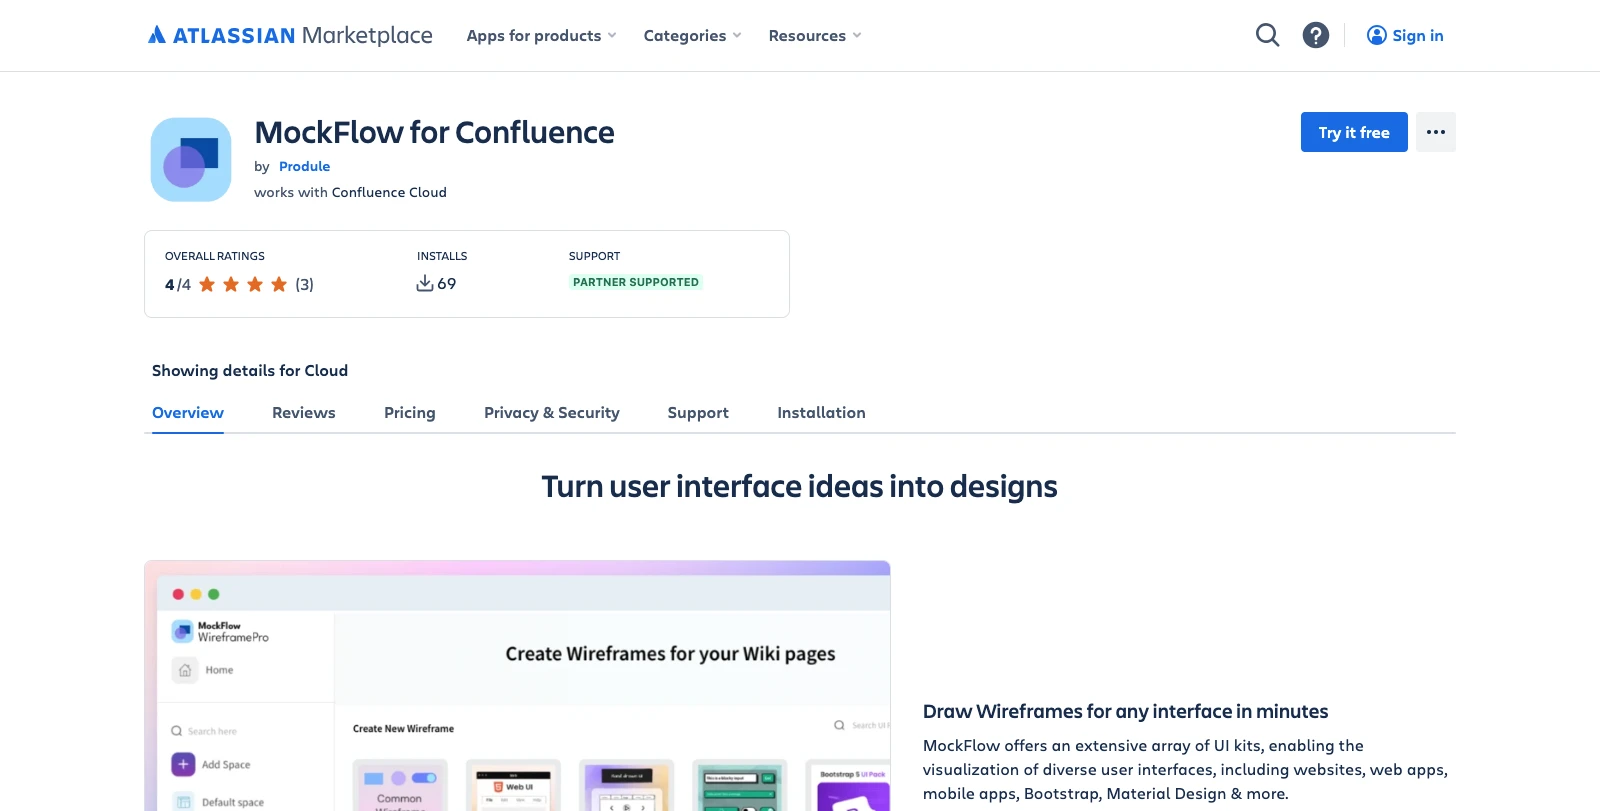The image size is (1600, 811).
Task: Go to the Privacy & Security tab
Action: point(552,412)
